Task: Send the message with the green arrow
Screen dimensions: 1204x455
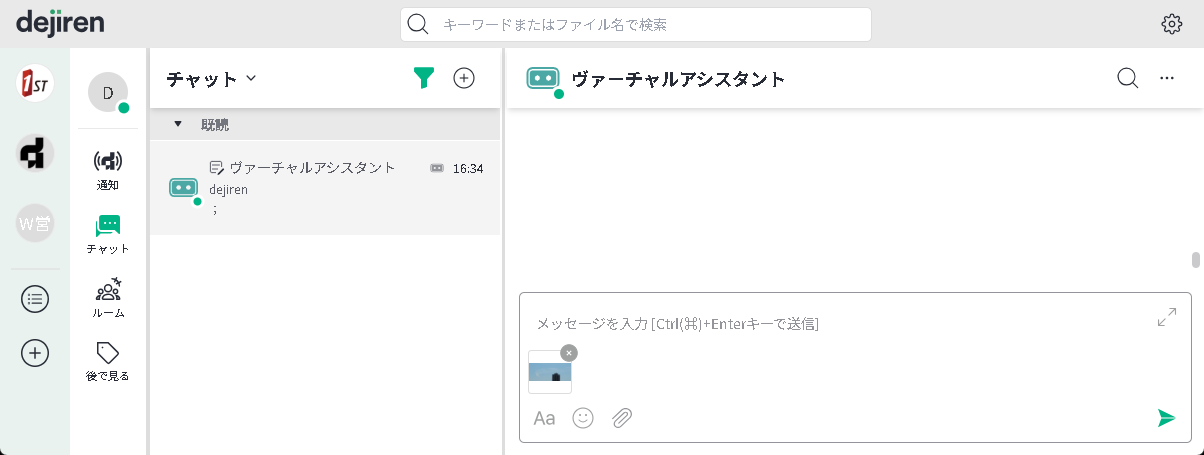Action: click(1166, 418)
